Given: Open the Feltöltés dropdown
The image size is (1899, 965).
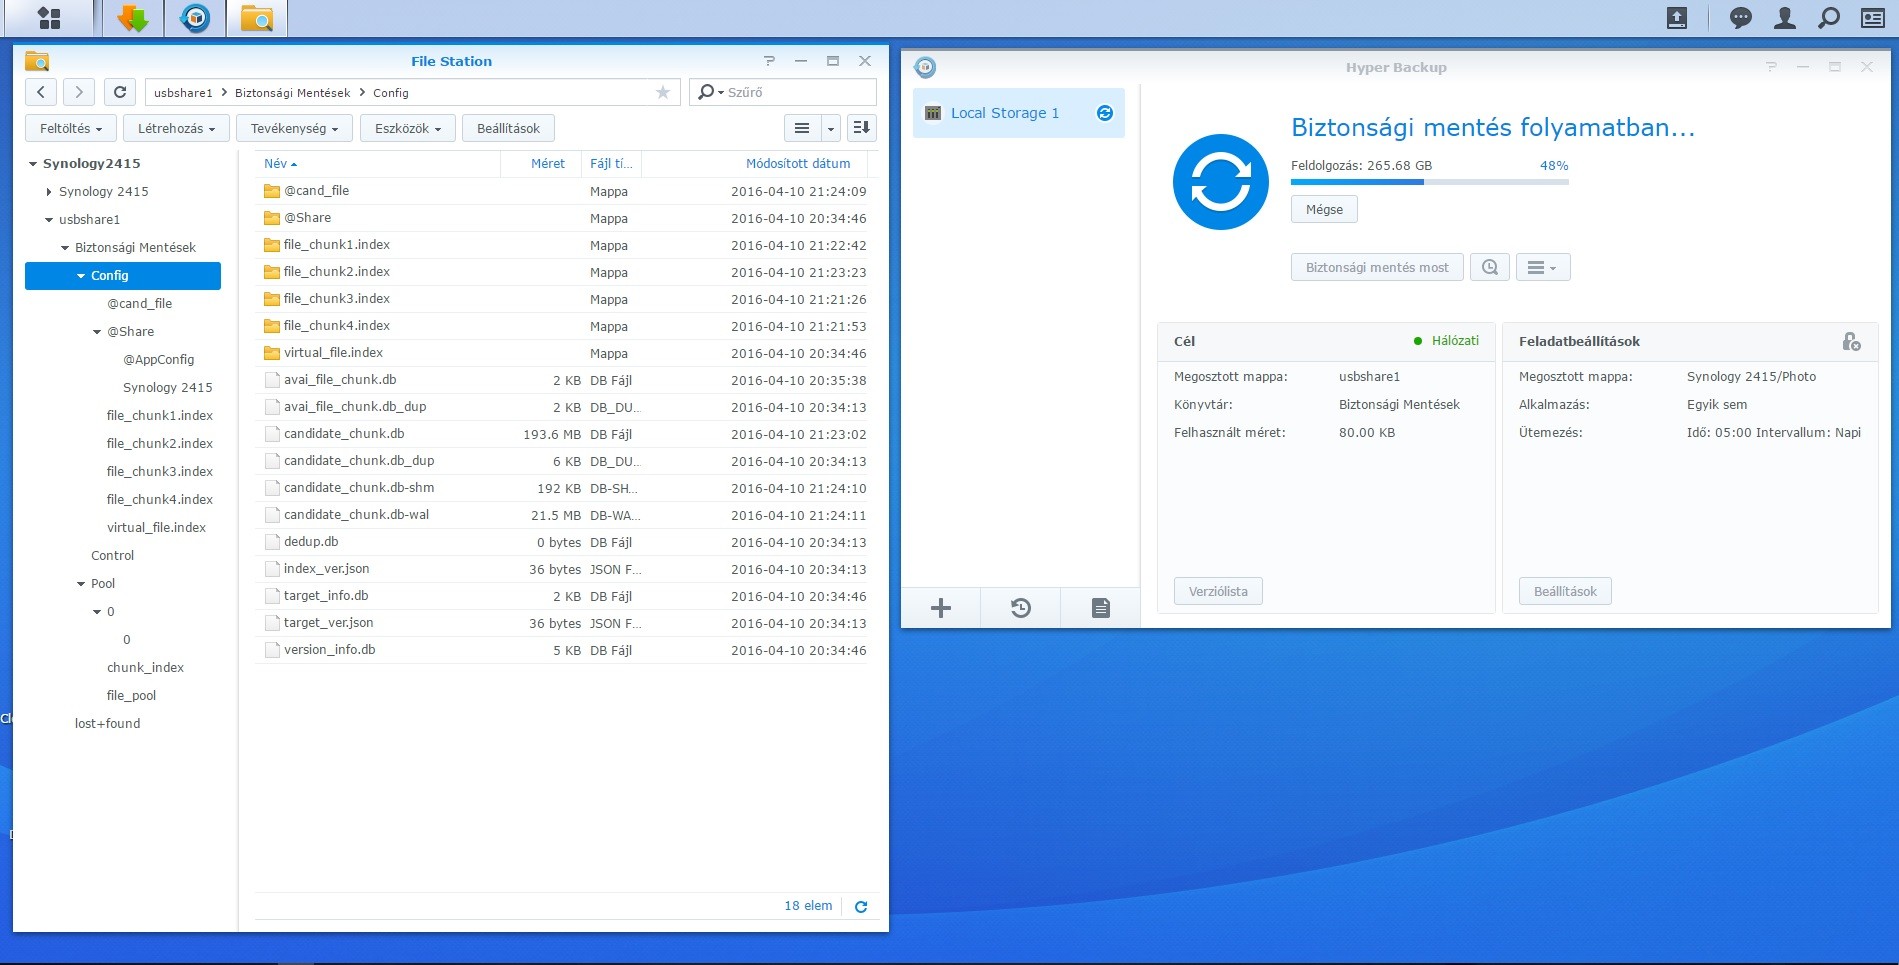Looking at the screenshot, I should pos(70,128).
